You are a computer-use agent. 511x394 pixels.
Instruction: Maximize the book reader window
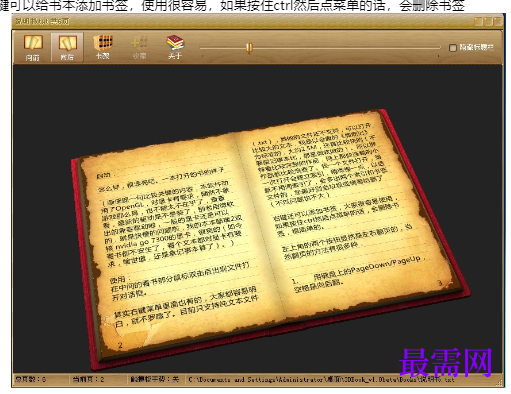point(488,21)
